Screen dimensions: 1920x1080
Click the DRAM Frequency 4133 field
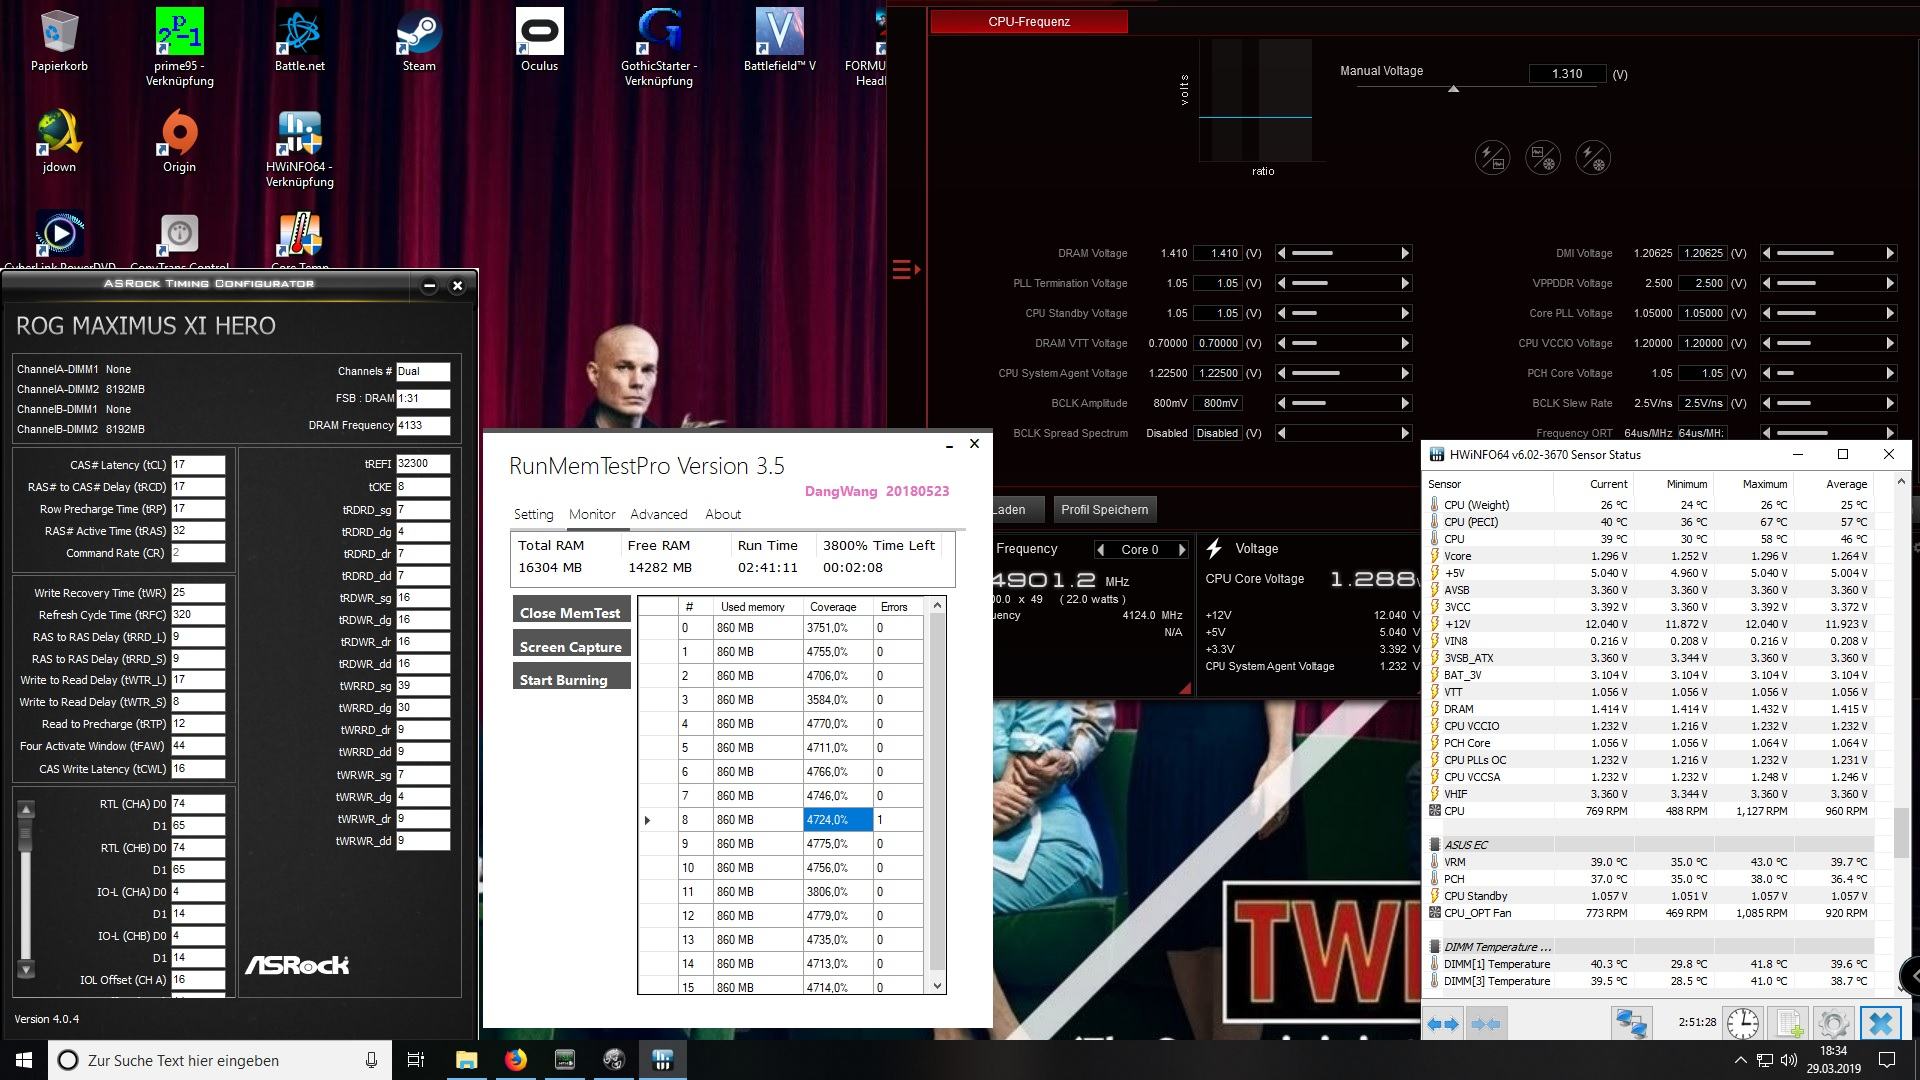(x=423, y=425)
